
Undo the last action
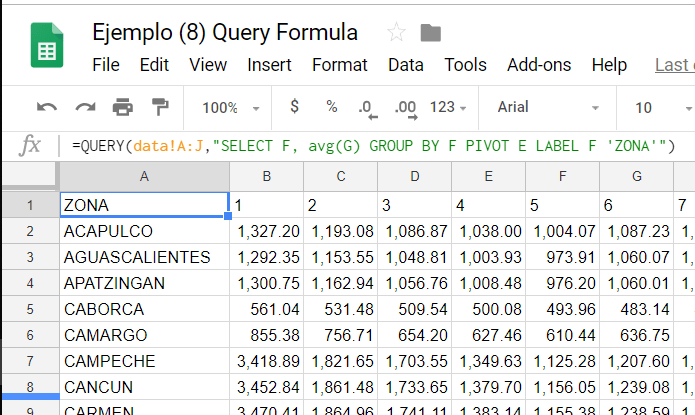(x=47, y=107)
